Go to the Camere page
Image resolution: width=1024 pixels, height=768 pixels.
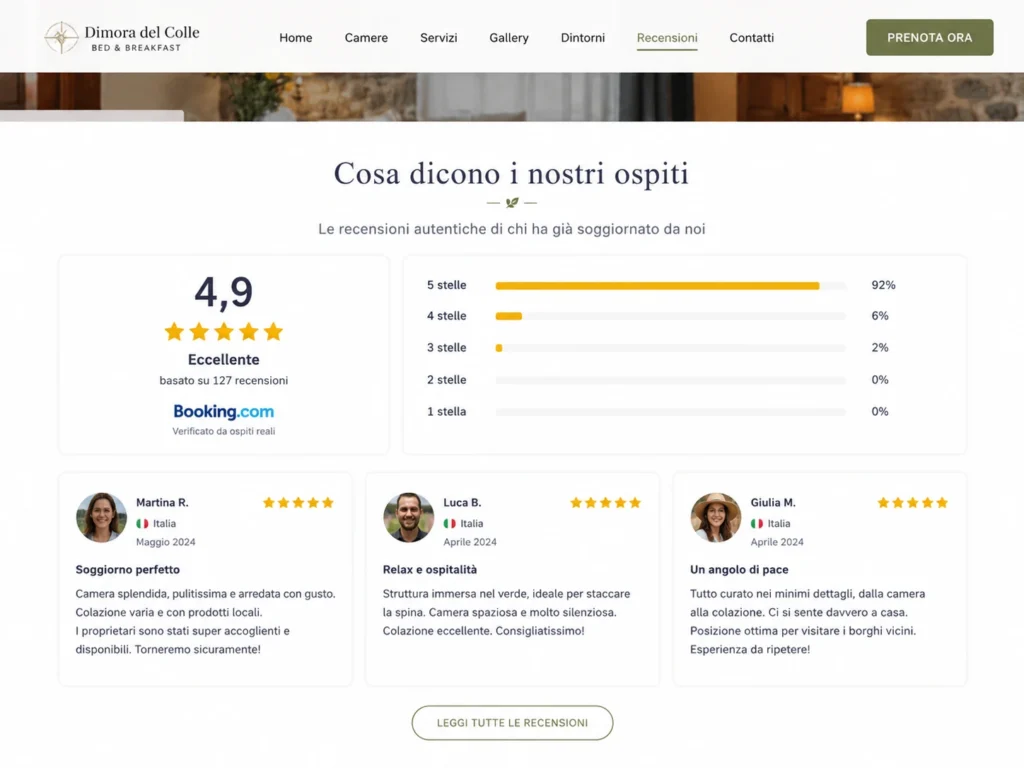point(366,38)
